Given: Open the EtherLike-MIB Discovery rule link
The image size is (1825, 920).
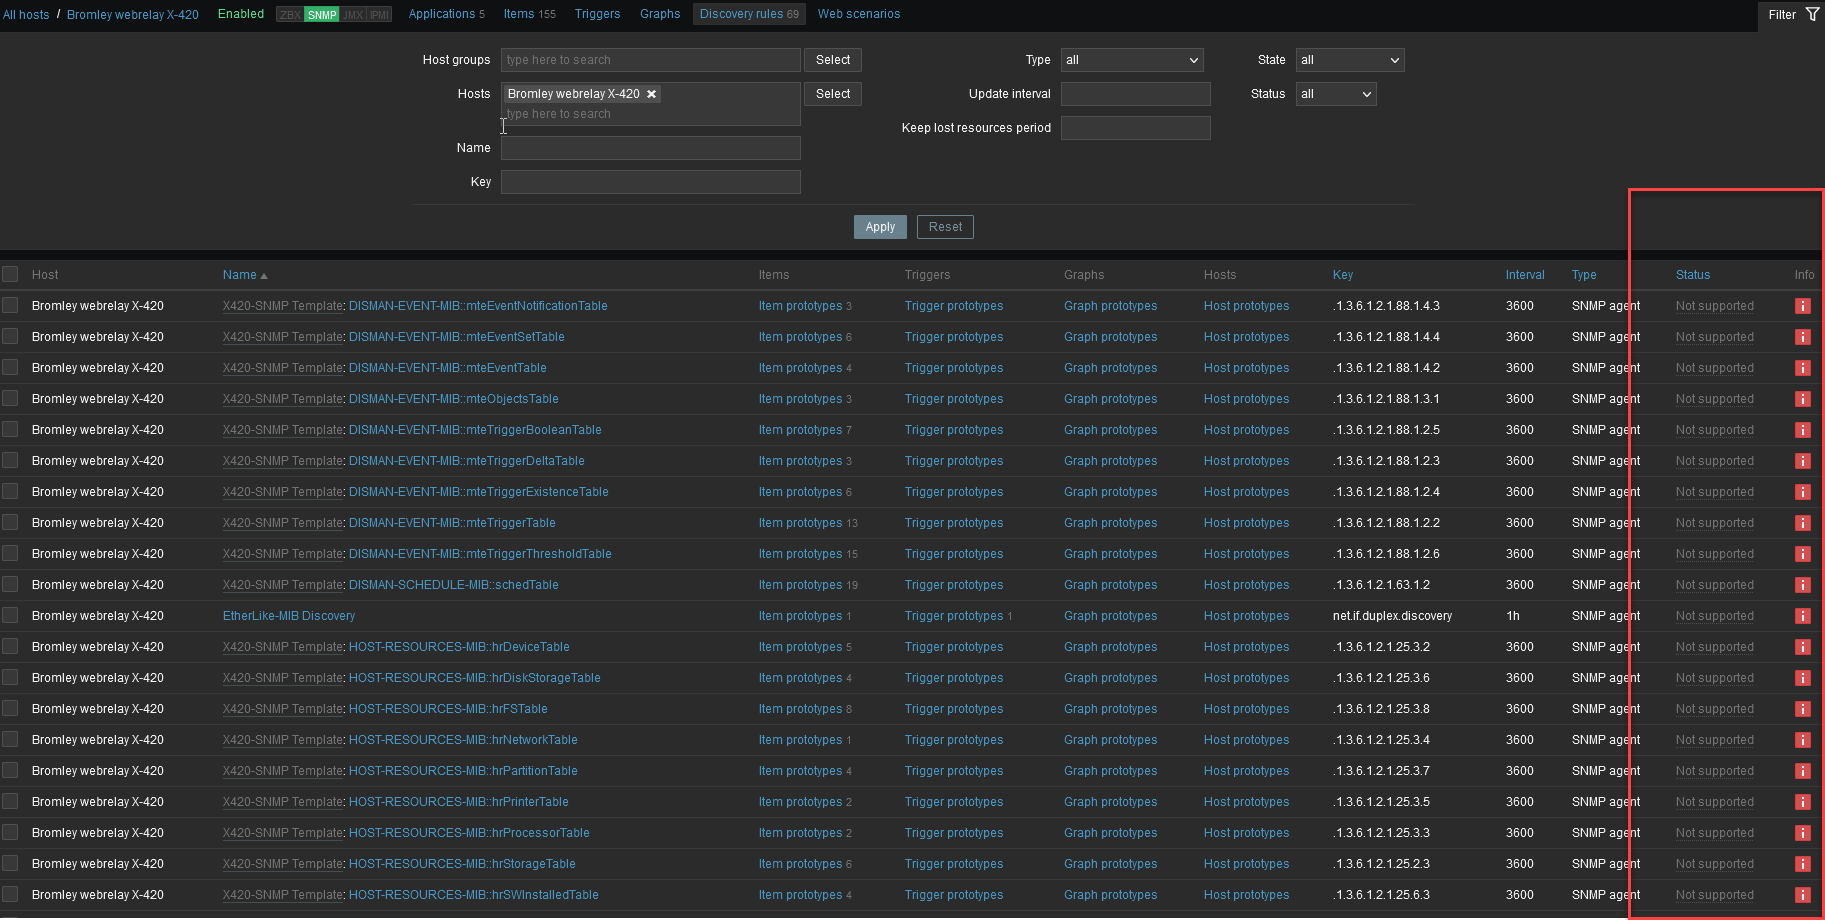Looking at the screenshot, I should [289, 616].
